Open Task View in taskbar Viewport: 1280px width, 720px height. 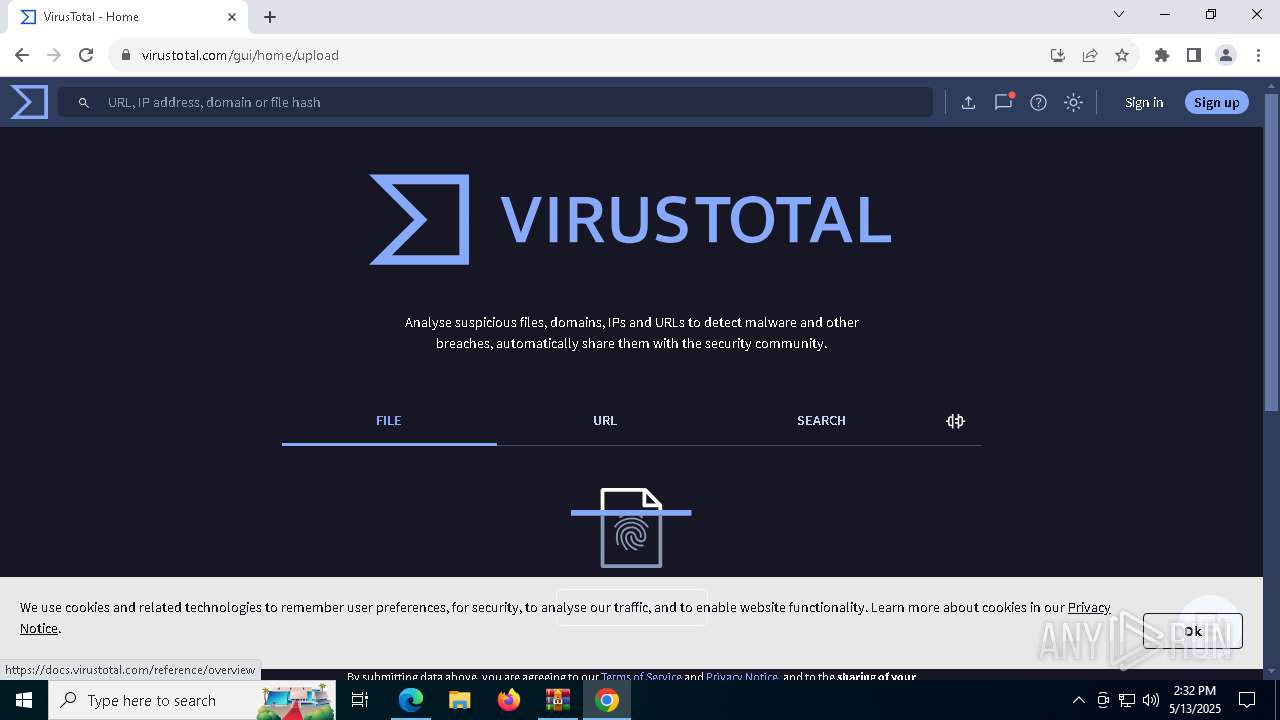pyautogui.click(x=360, y=700)
